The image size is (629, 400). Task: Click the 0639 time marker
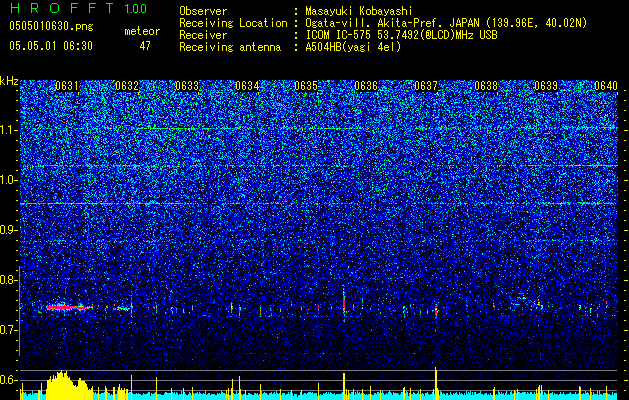[546, 86]
